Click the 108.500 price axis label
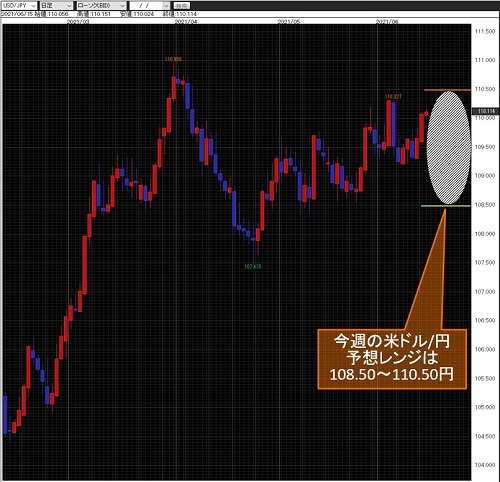This screenshot has height=482, width=500. click(x=485, y=205)
